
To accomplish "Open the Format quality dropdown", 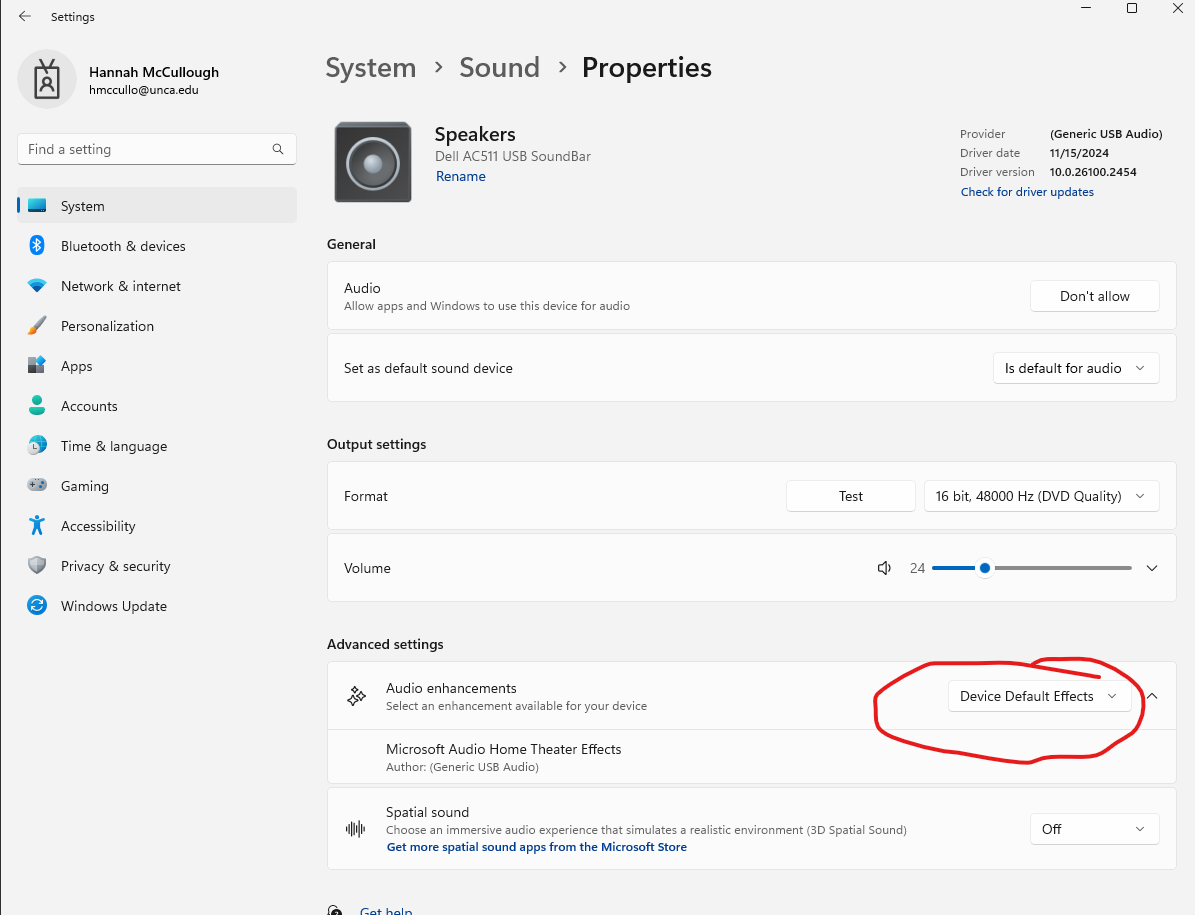I will pyautogui.click(x=1041, y=495).
